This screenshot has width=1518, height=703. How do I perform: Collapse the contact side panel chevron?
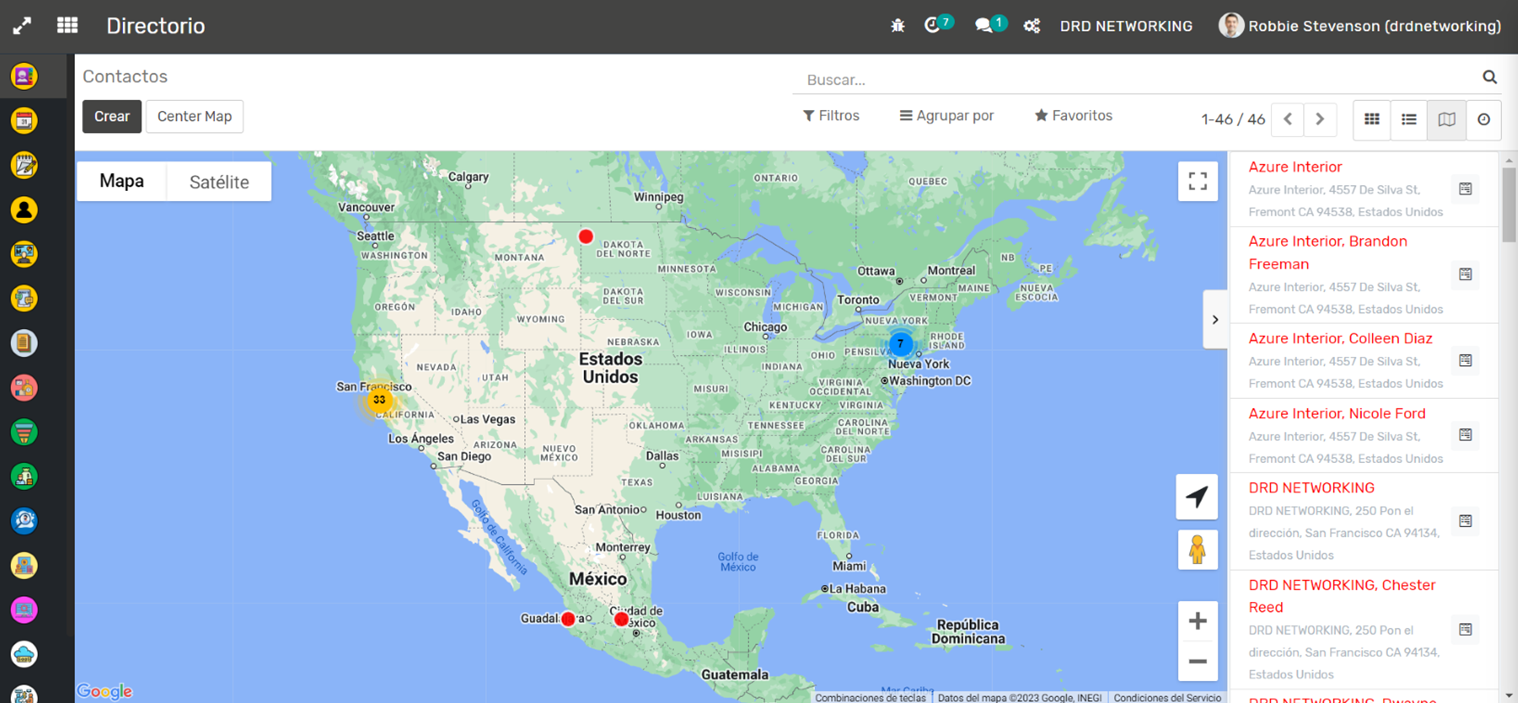[x=1215, y=320]
